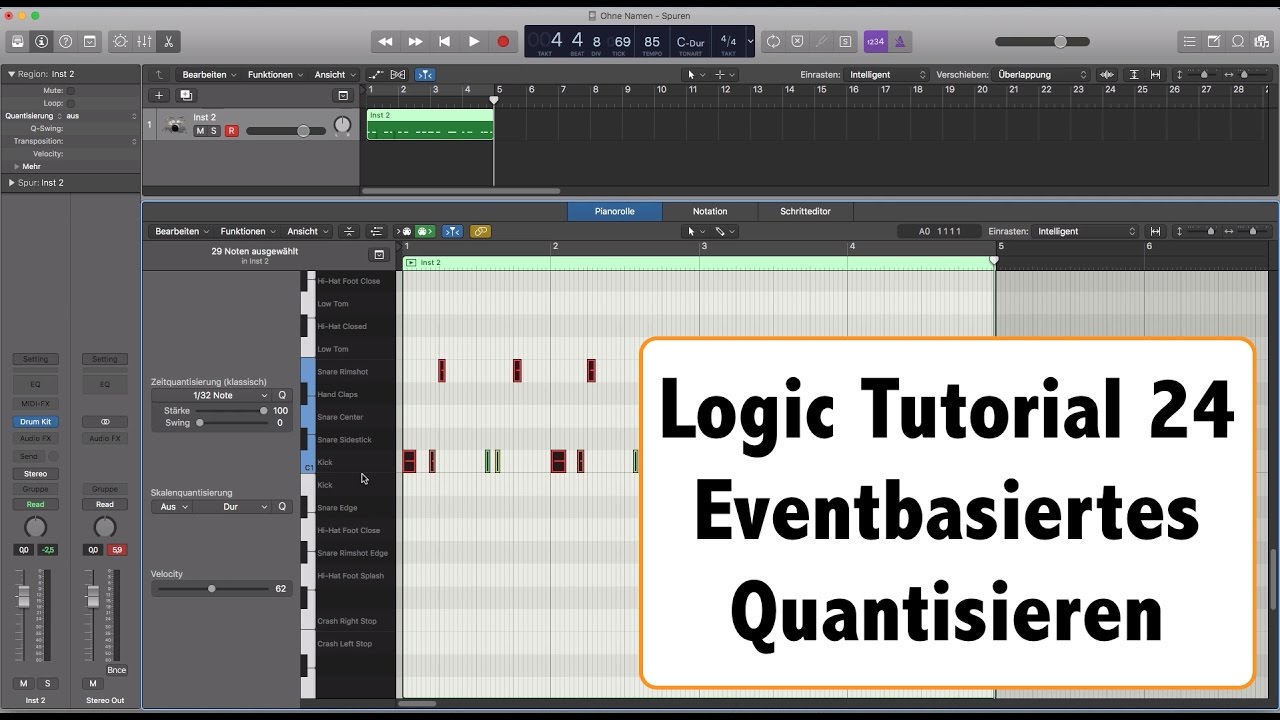Toggle Flex button in Tracks area
Viewport: 1280px width, 720px height.
pos(398,74)
